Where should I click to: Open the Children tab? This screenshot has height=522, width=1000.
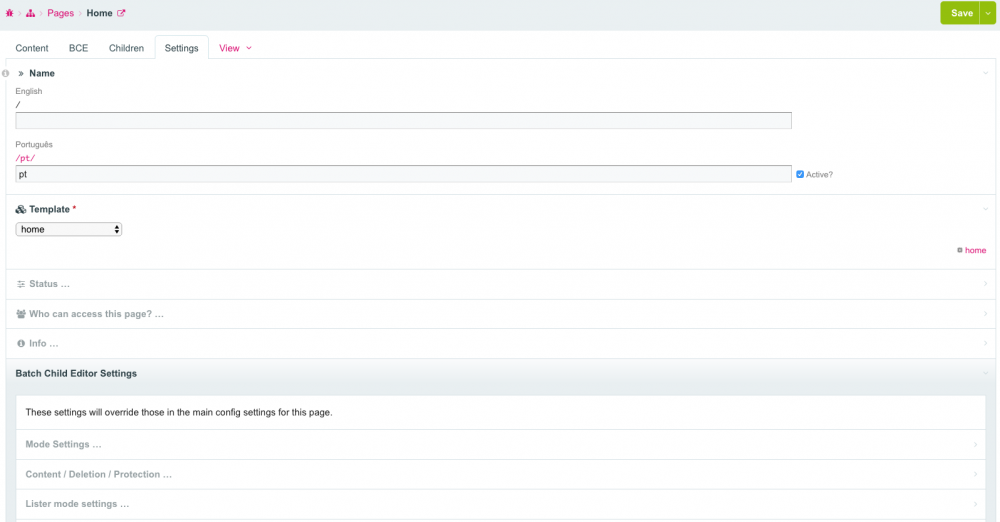pyautogui.click(x=126, y=48)
